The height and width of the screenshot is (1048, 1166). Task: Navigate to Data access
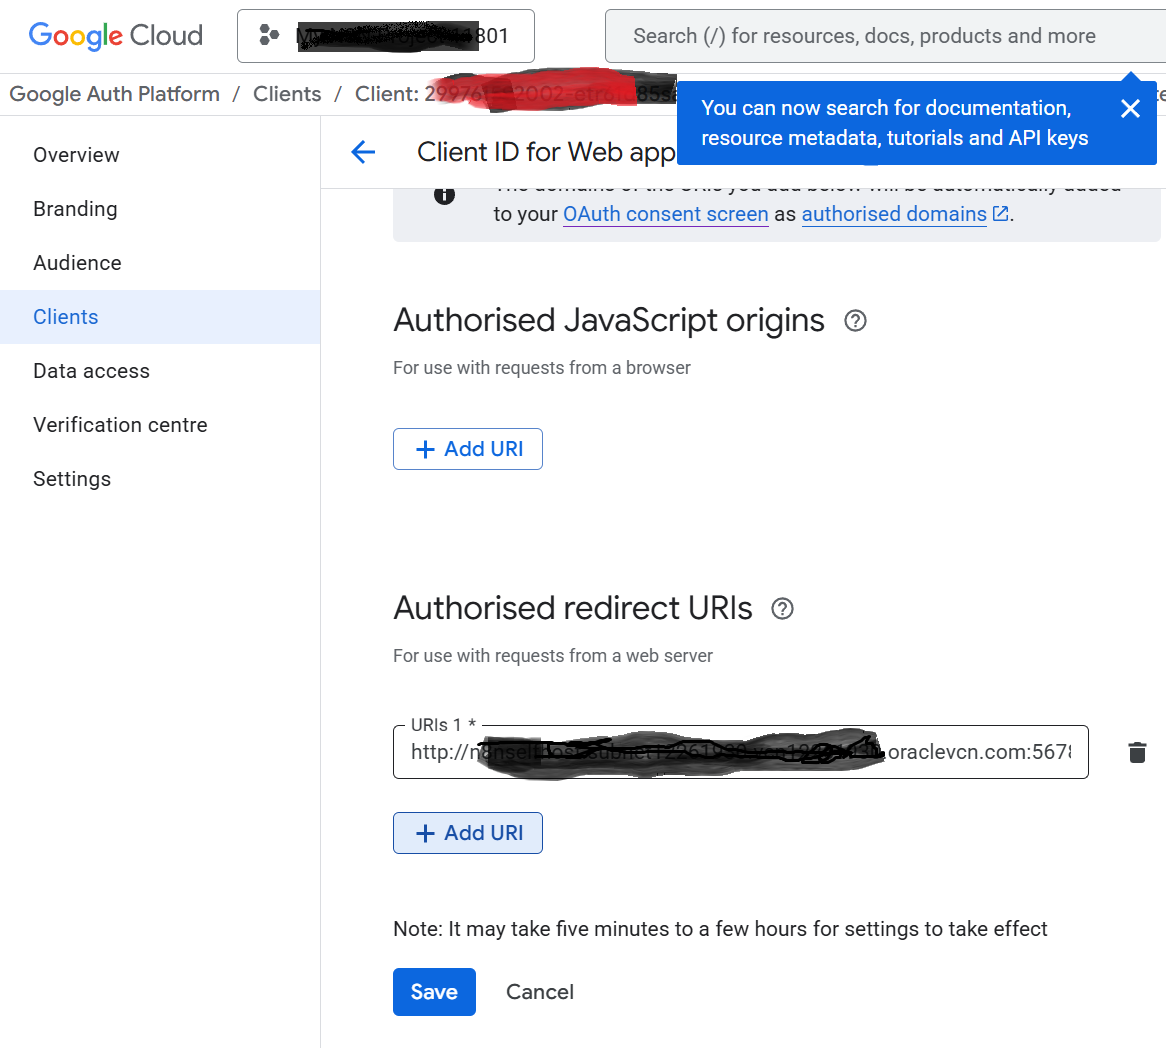tap(91, 371)
